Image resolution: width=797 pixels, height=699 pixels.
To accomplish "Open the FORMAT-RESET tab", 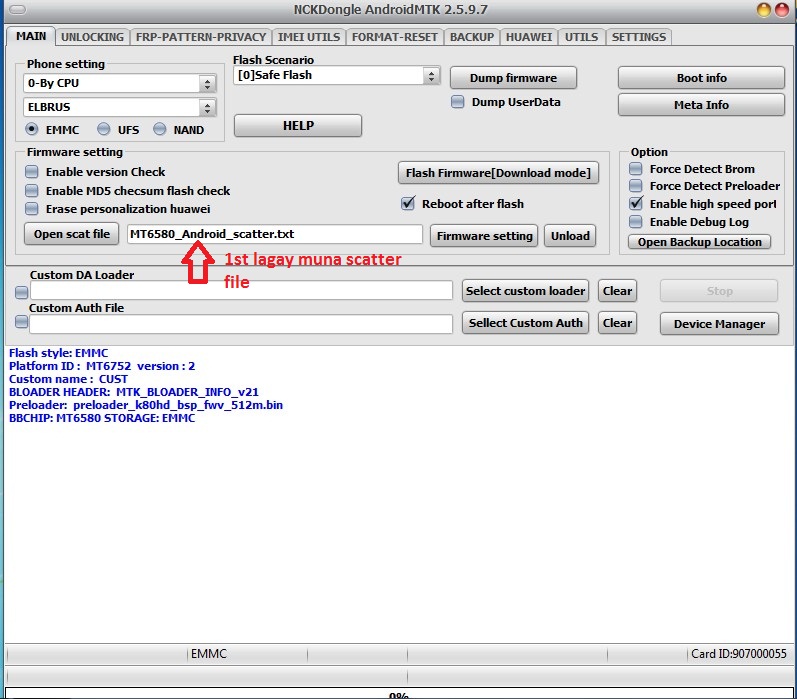I will click(394, 37).
